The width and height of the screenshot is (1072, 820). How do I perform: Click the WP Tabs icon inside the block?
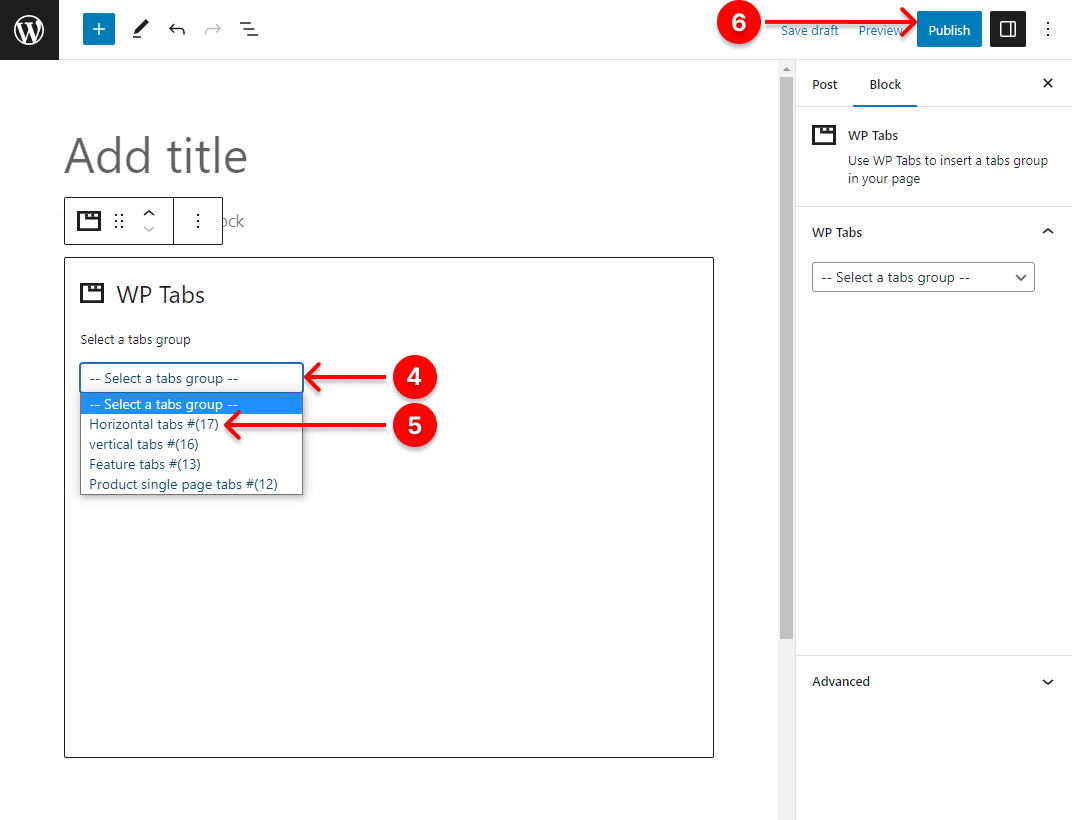[92, 293]
